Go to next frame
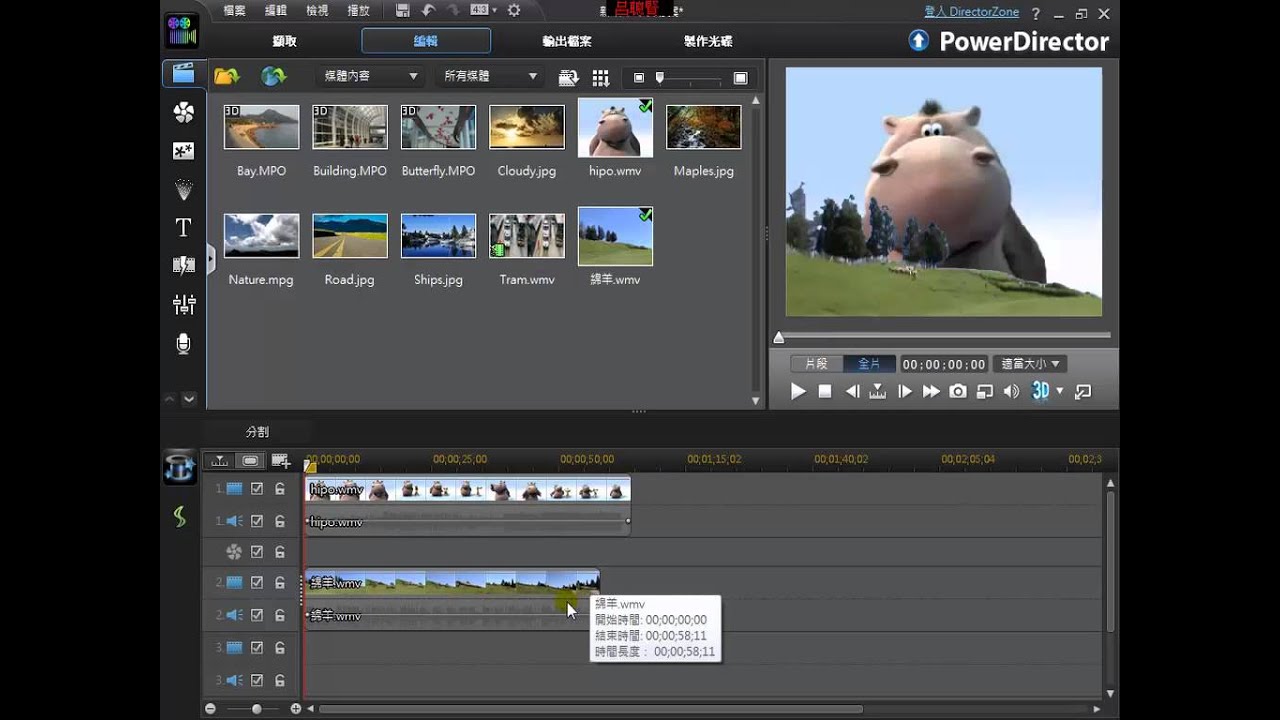The height and width of the screenshot is (720, 1280). (905, 391)
